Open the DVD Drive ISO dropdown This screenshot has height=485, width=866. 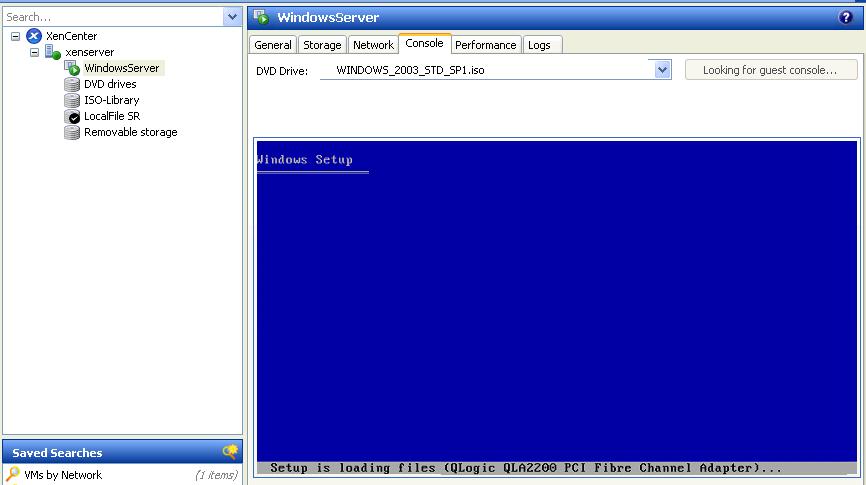pyautogui.click(x=661, y=70)
